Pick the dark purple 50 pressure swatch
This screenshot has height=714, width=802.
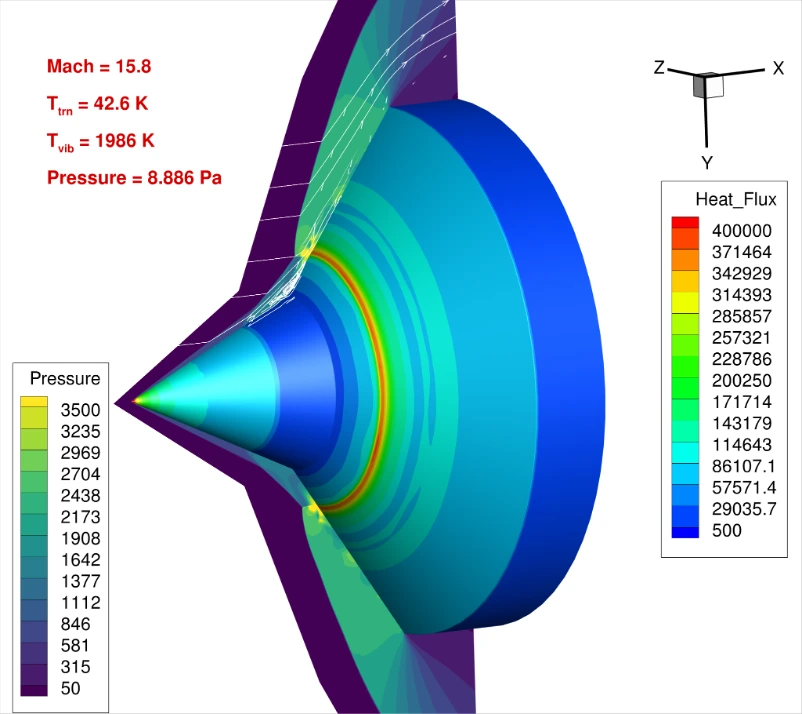click(34, 689)
